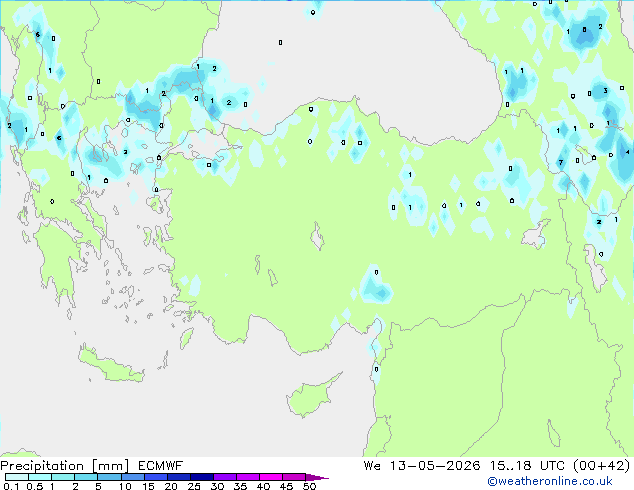Image resolution: width=634 pixels, height=490 pixels.
Task: Click the legend scale label '15'
Action: 148,486
